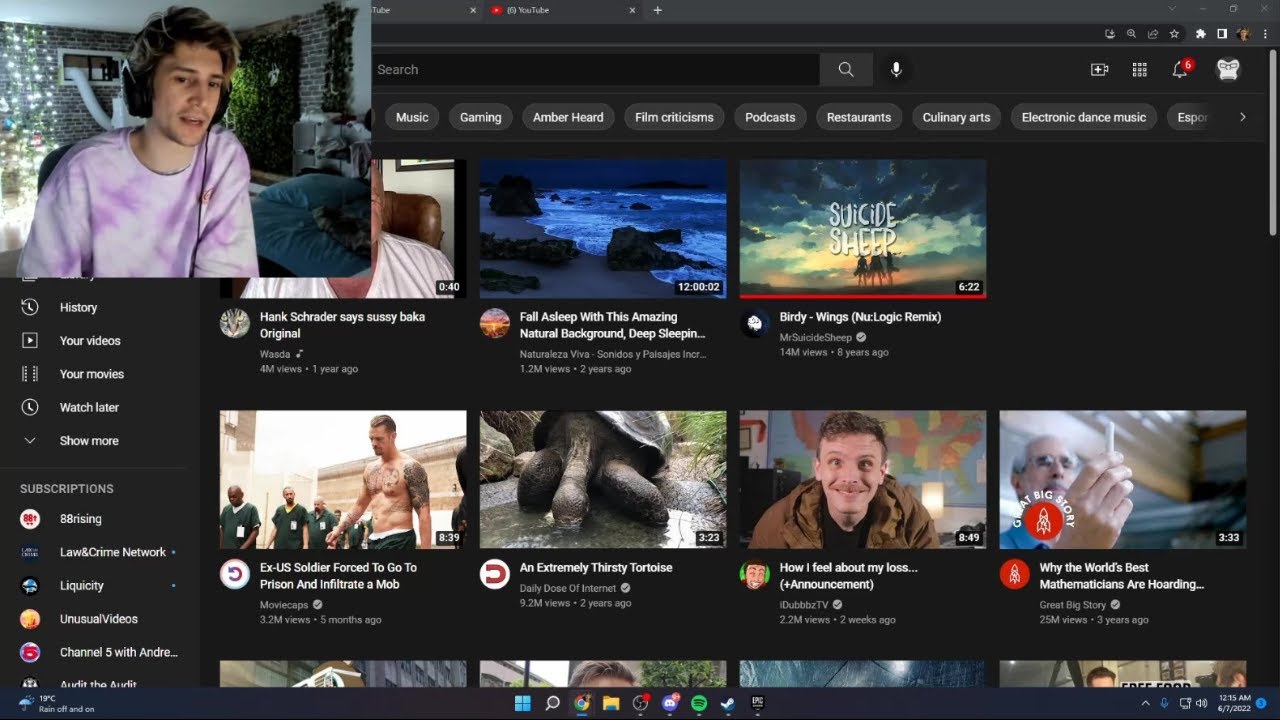The height and width of the screenshot is (720, 1280).
Task: Select the Podcasts chip
Action: [x=770, y=117]
